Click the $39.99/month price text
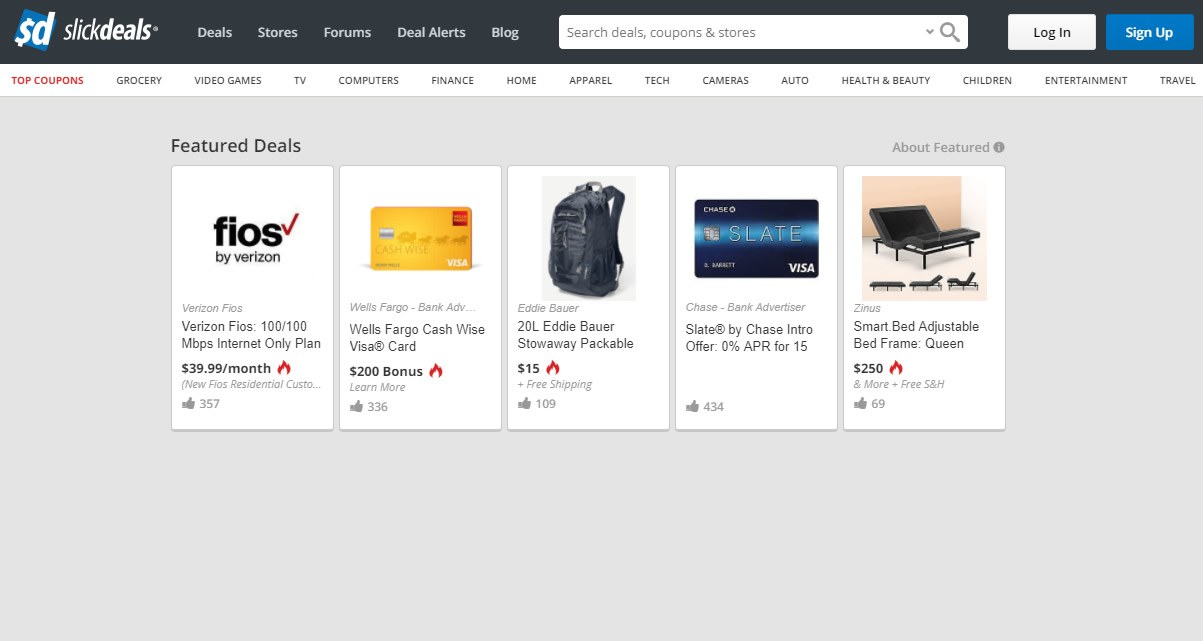 click(227, 368)
